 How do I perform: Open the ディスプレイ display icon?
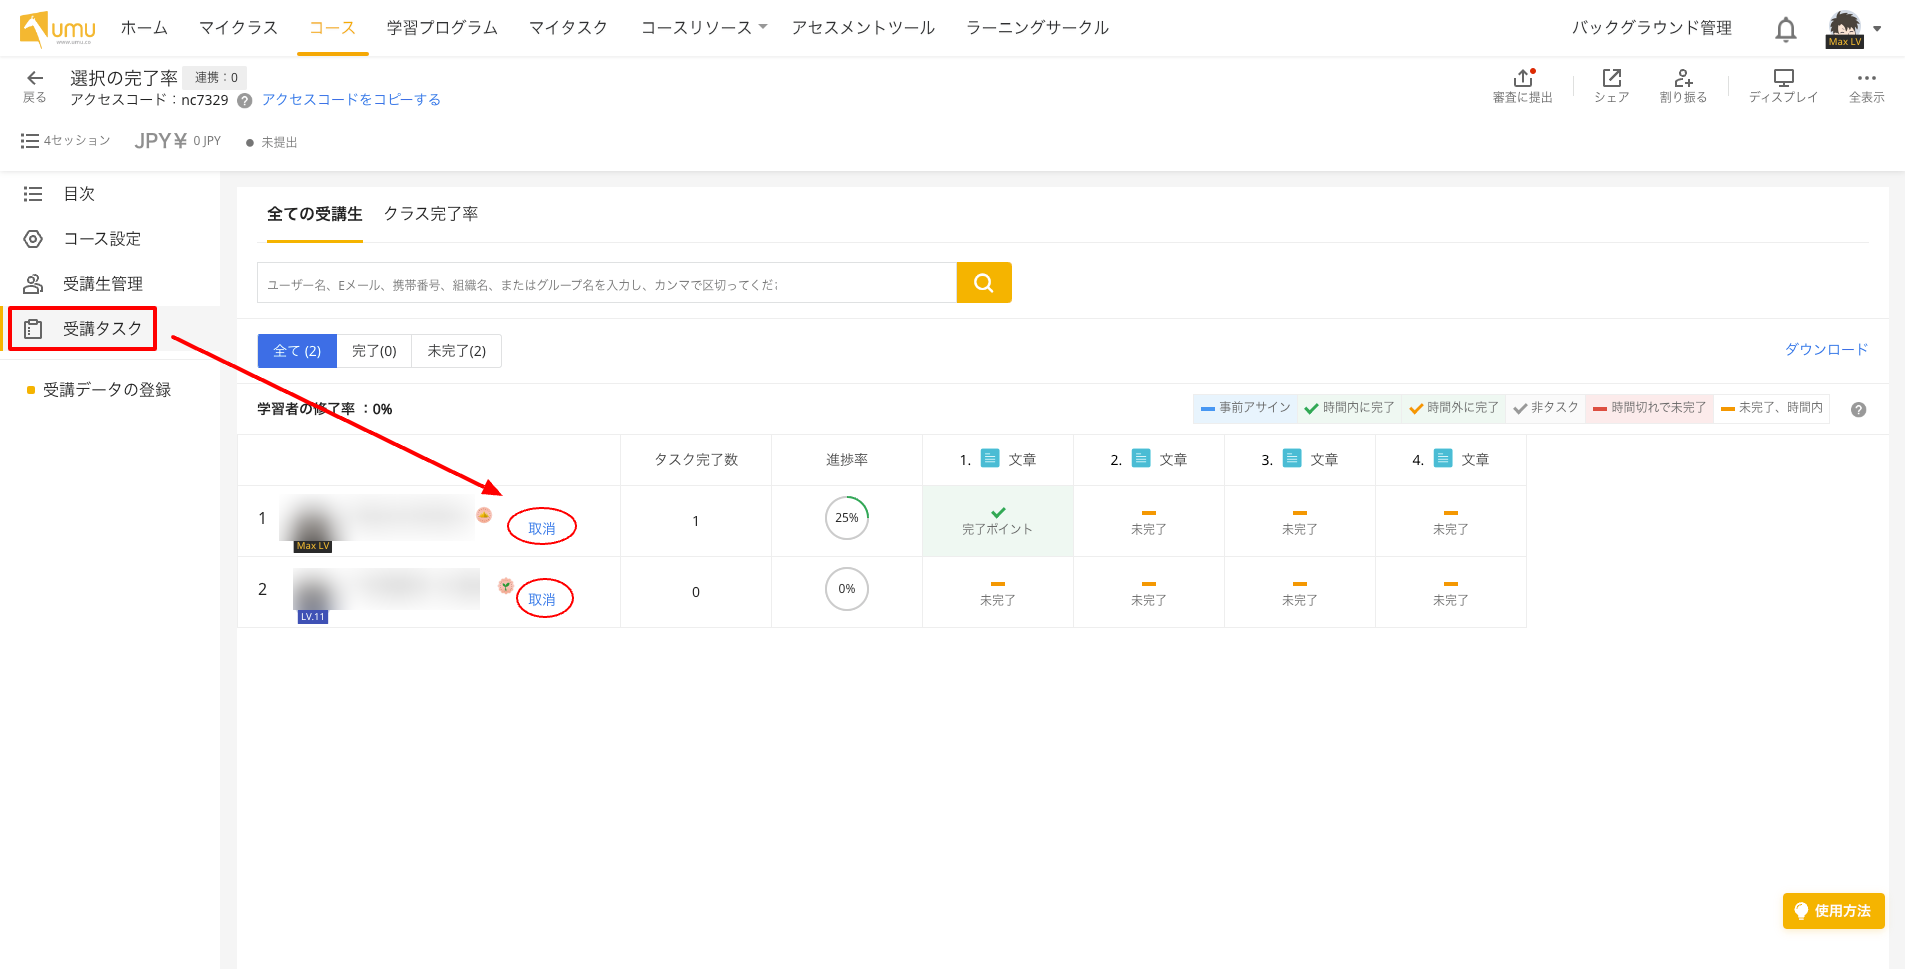pos(1783,79)
